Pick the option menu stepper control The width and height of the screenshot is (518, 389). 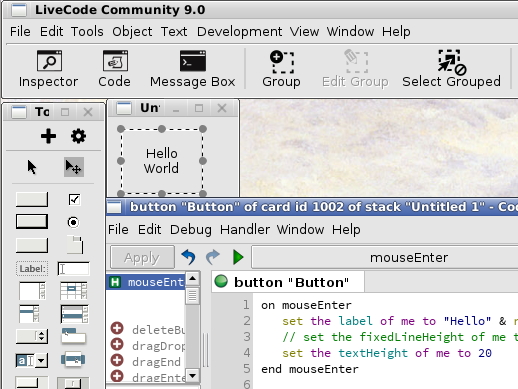pos(32,336)
